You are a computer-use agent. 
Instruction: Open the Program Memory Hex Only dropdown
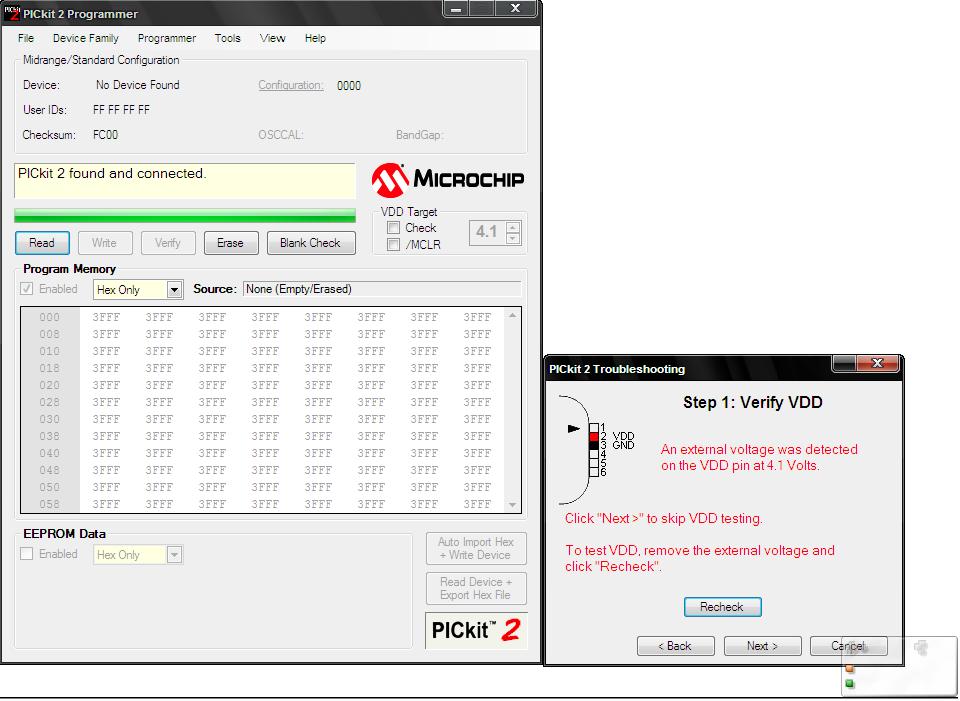pyautogui.click(x=174, y=290)
